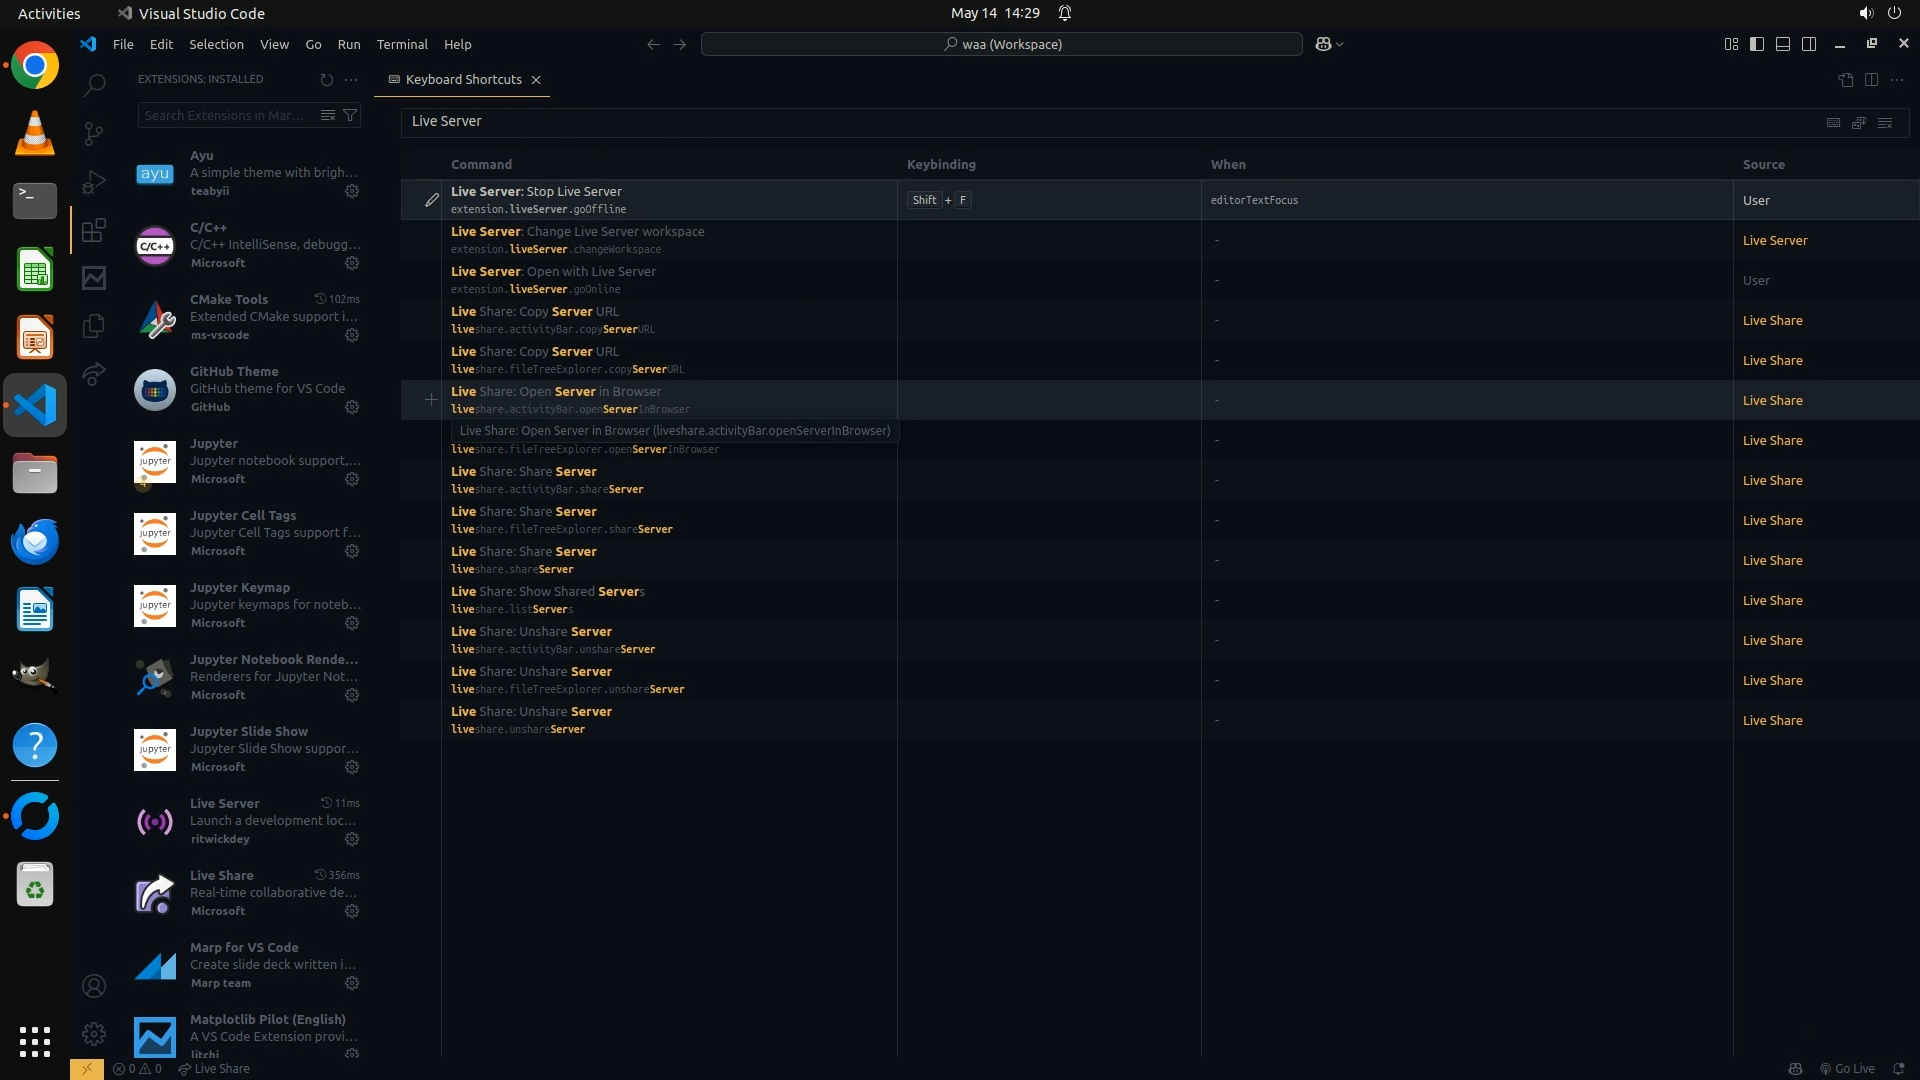Refresh the installed extensions list
This screenshot has width=1920, height=1080.
[326, 79]
